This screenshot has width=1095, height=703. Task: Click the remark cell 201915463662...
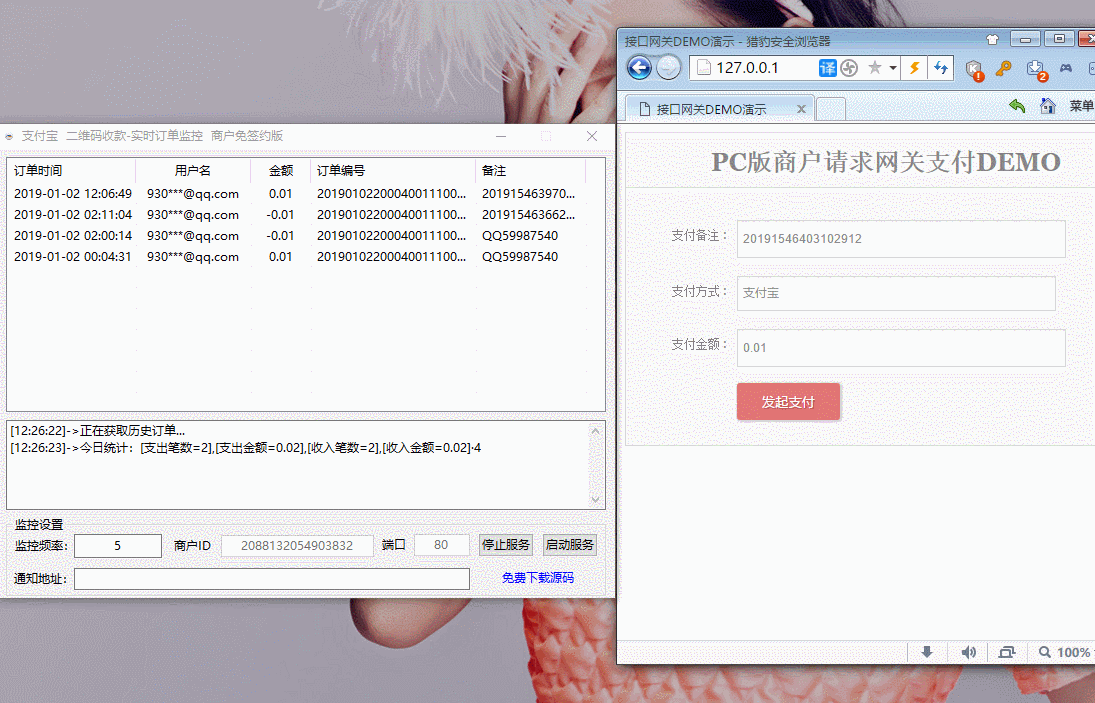click(529, 214)
